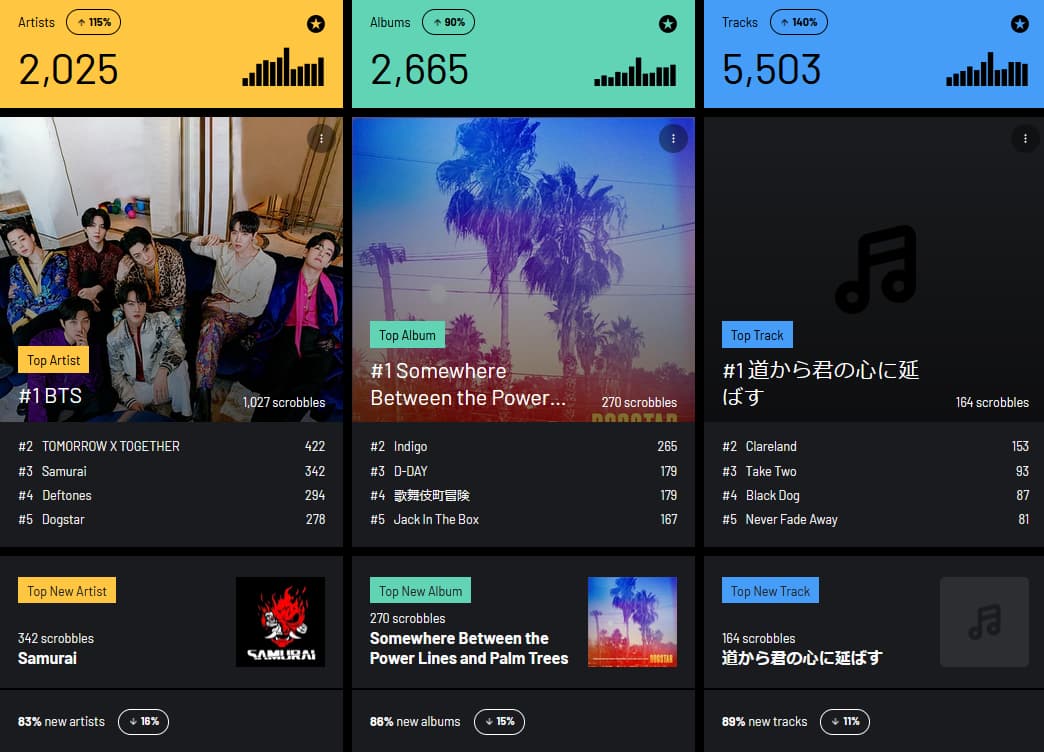The image size is (1044, 752).
Task: Open the Samurai artist logo thumbnail
Action: [x=280, y=622]
